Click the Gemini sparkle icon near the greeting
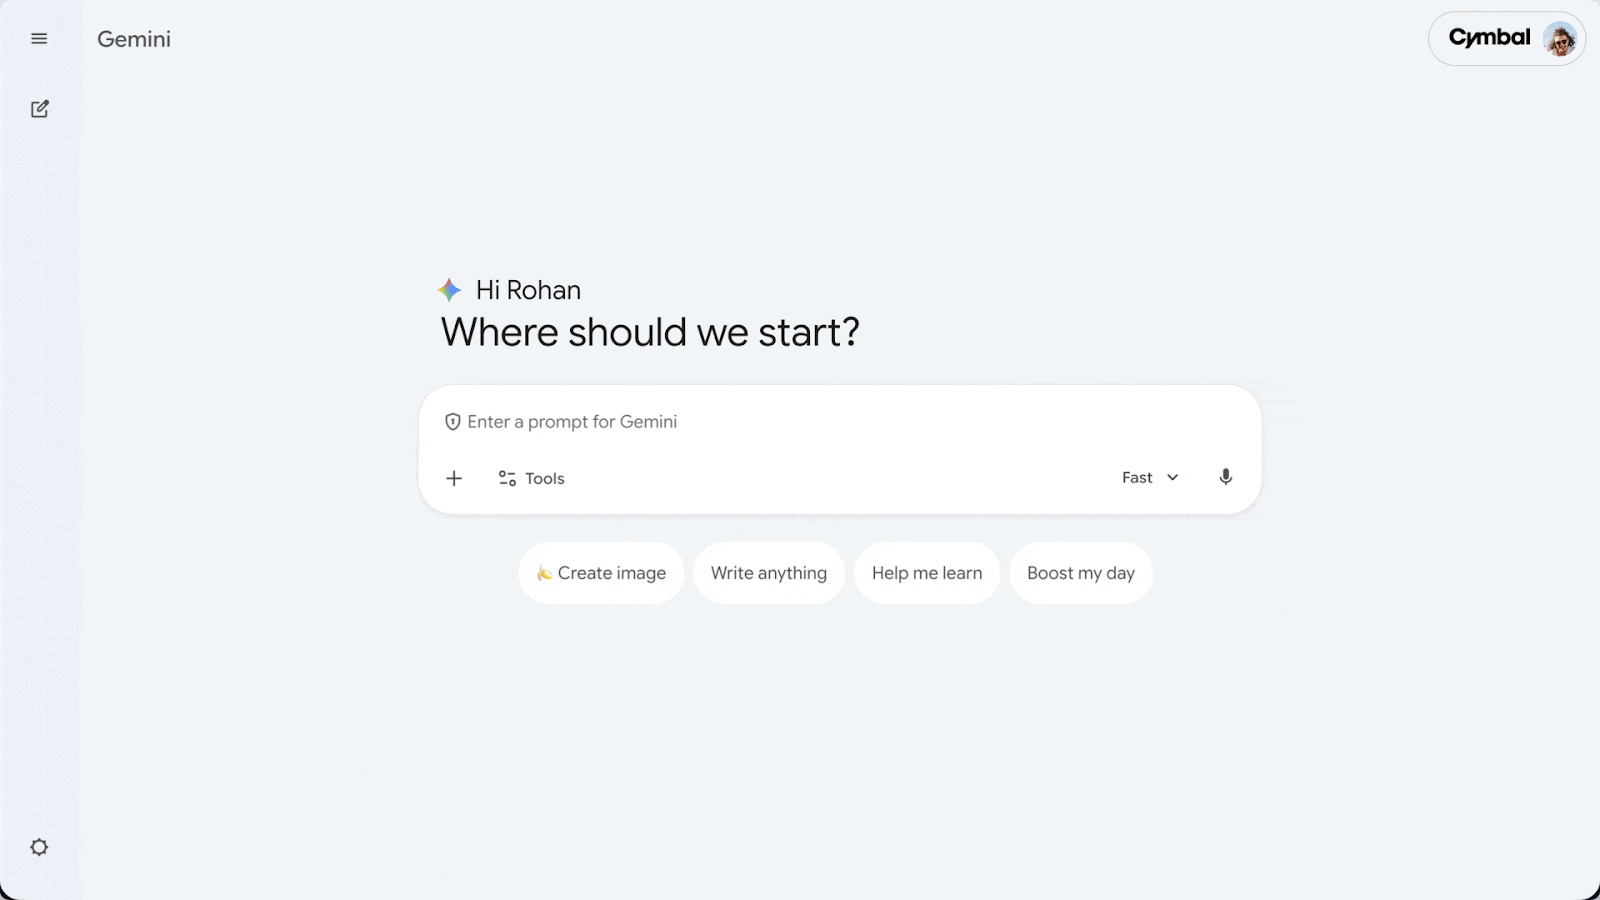 [x=448, y=290]
